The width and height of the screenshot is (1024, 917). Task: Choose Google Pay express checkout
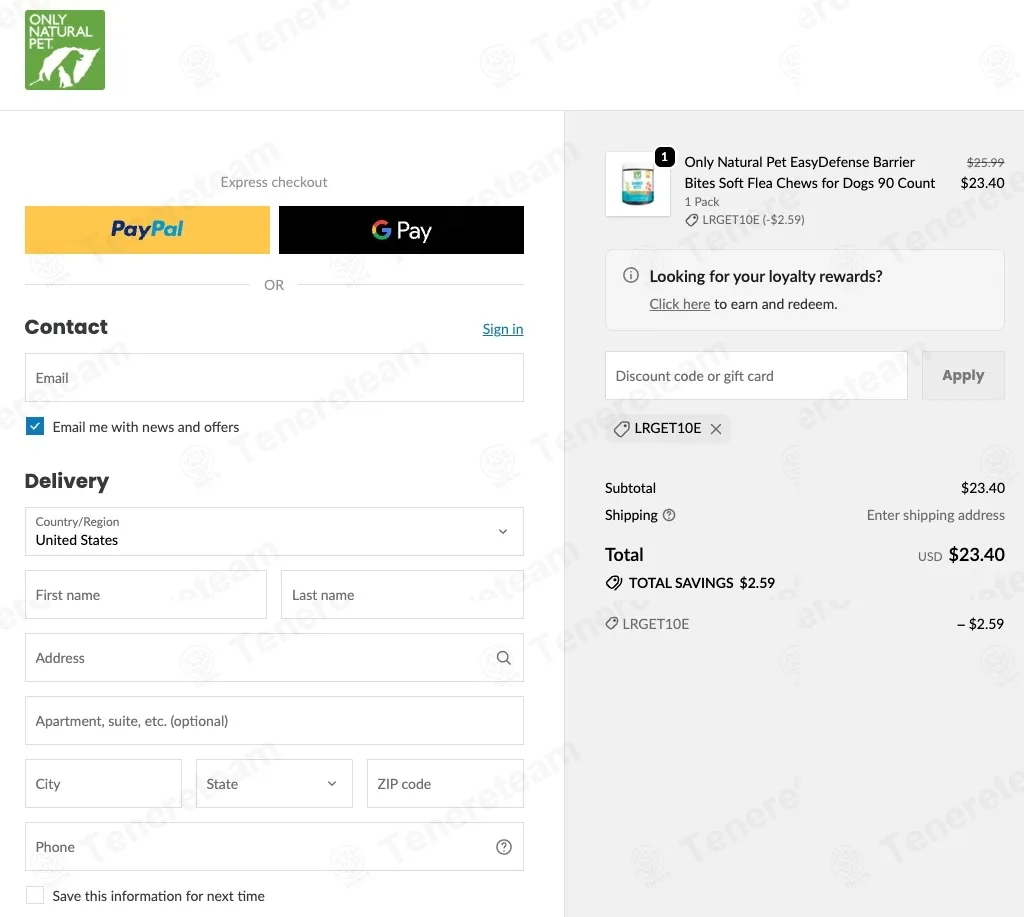coord(401,230)
